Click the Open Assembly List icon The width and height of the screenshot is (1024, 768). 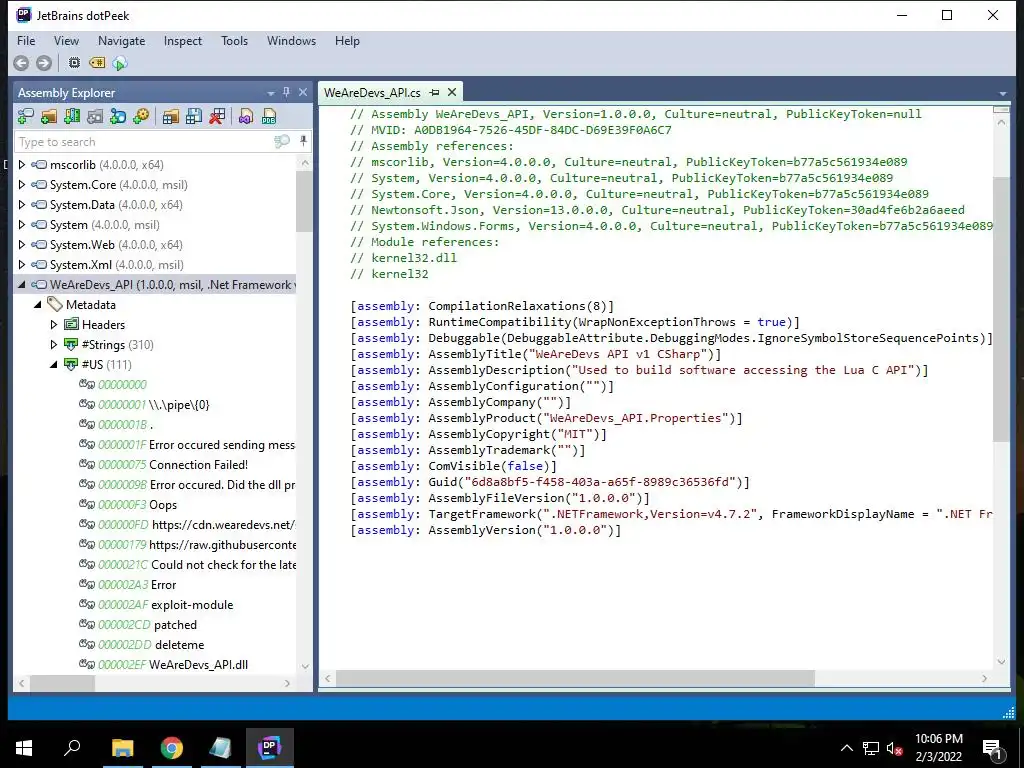[170, 117]
